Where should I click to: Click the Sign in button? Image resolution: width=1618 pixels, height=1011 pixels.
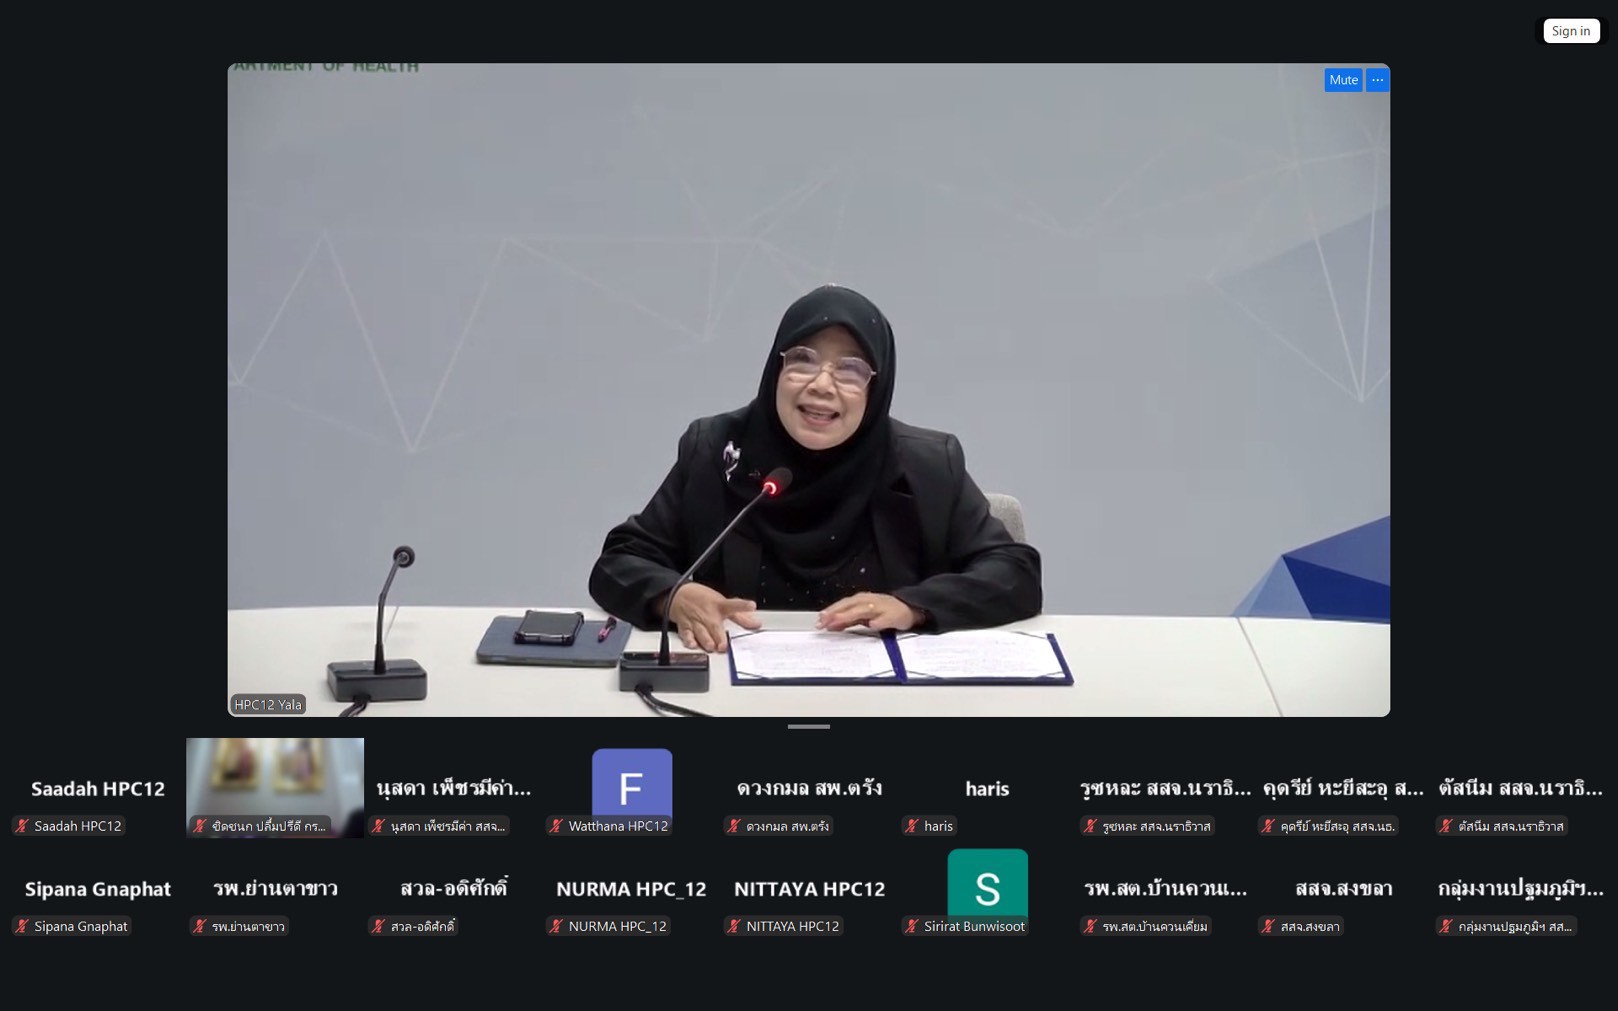(1570, 31)
